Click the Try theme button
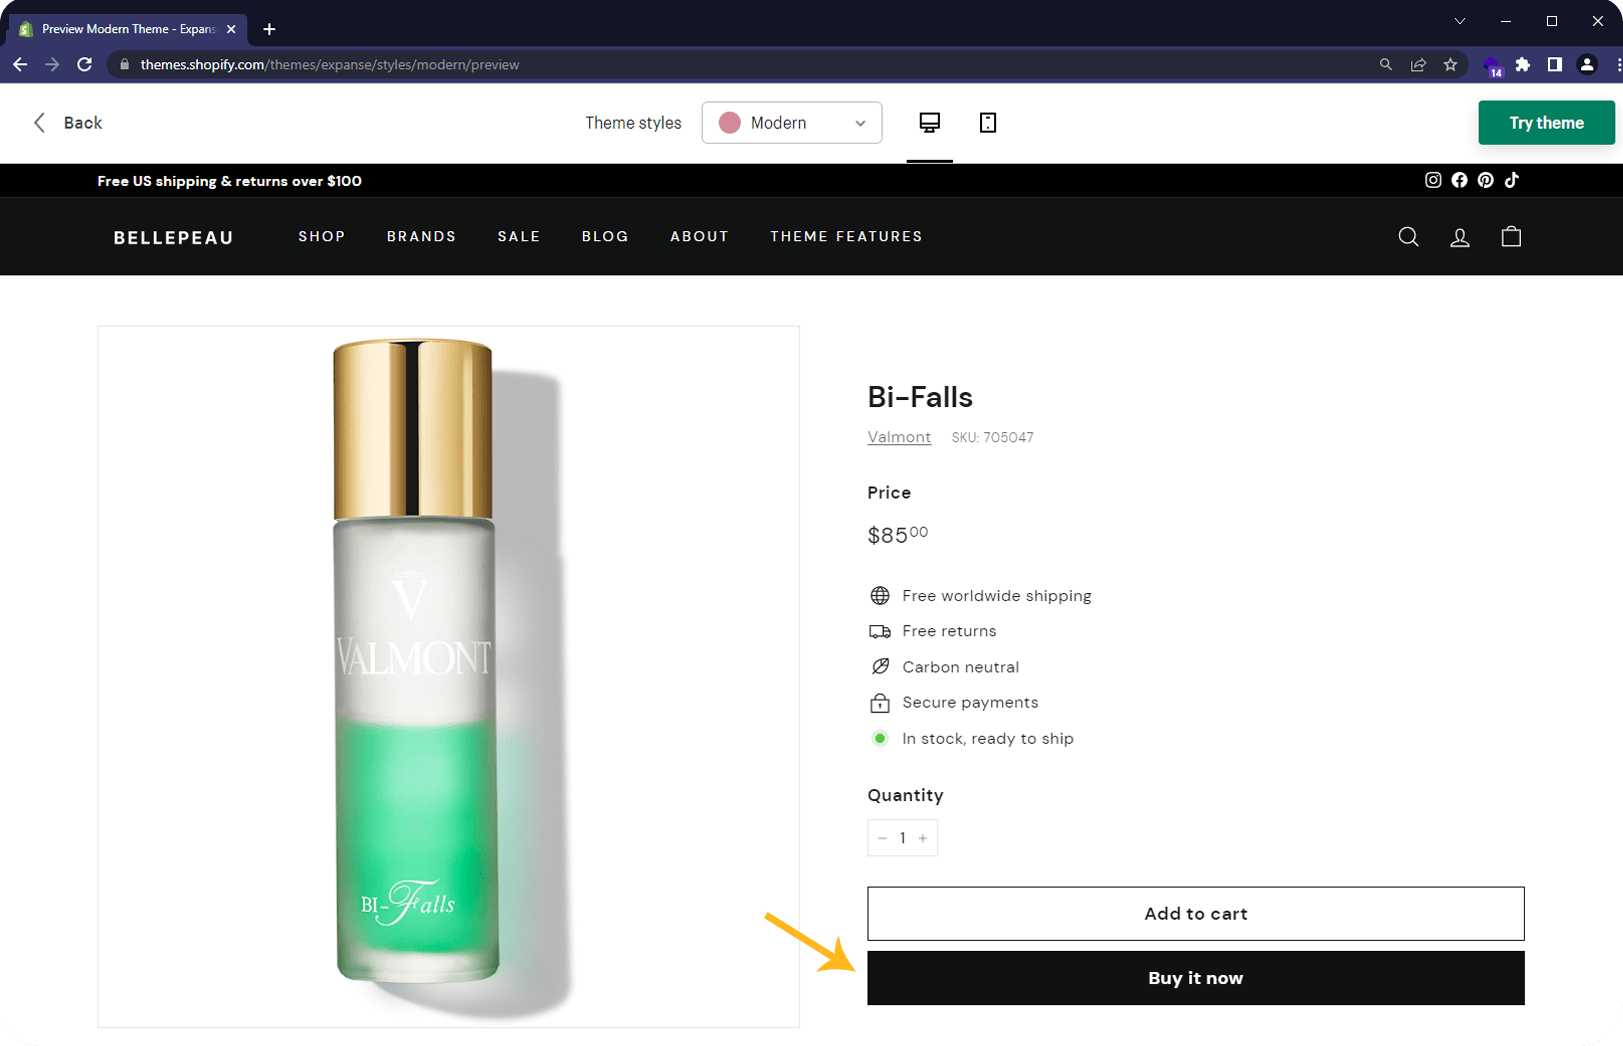The width and height of the screenshot is (1623, 1046). (x=1546, y=122)
